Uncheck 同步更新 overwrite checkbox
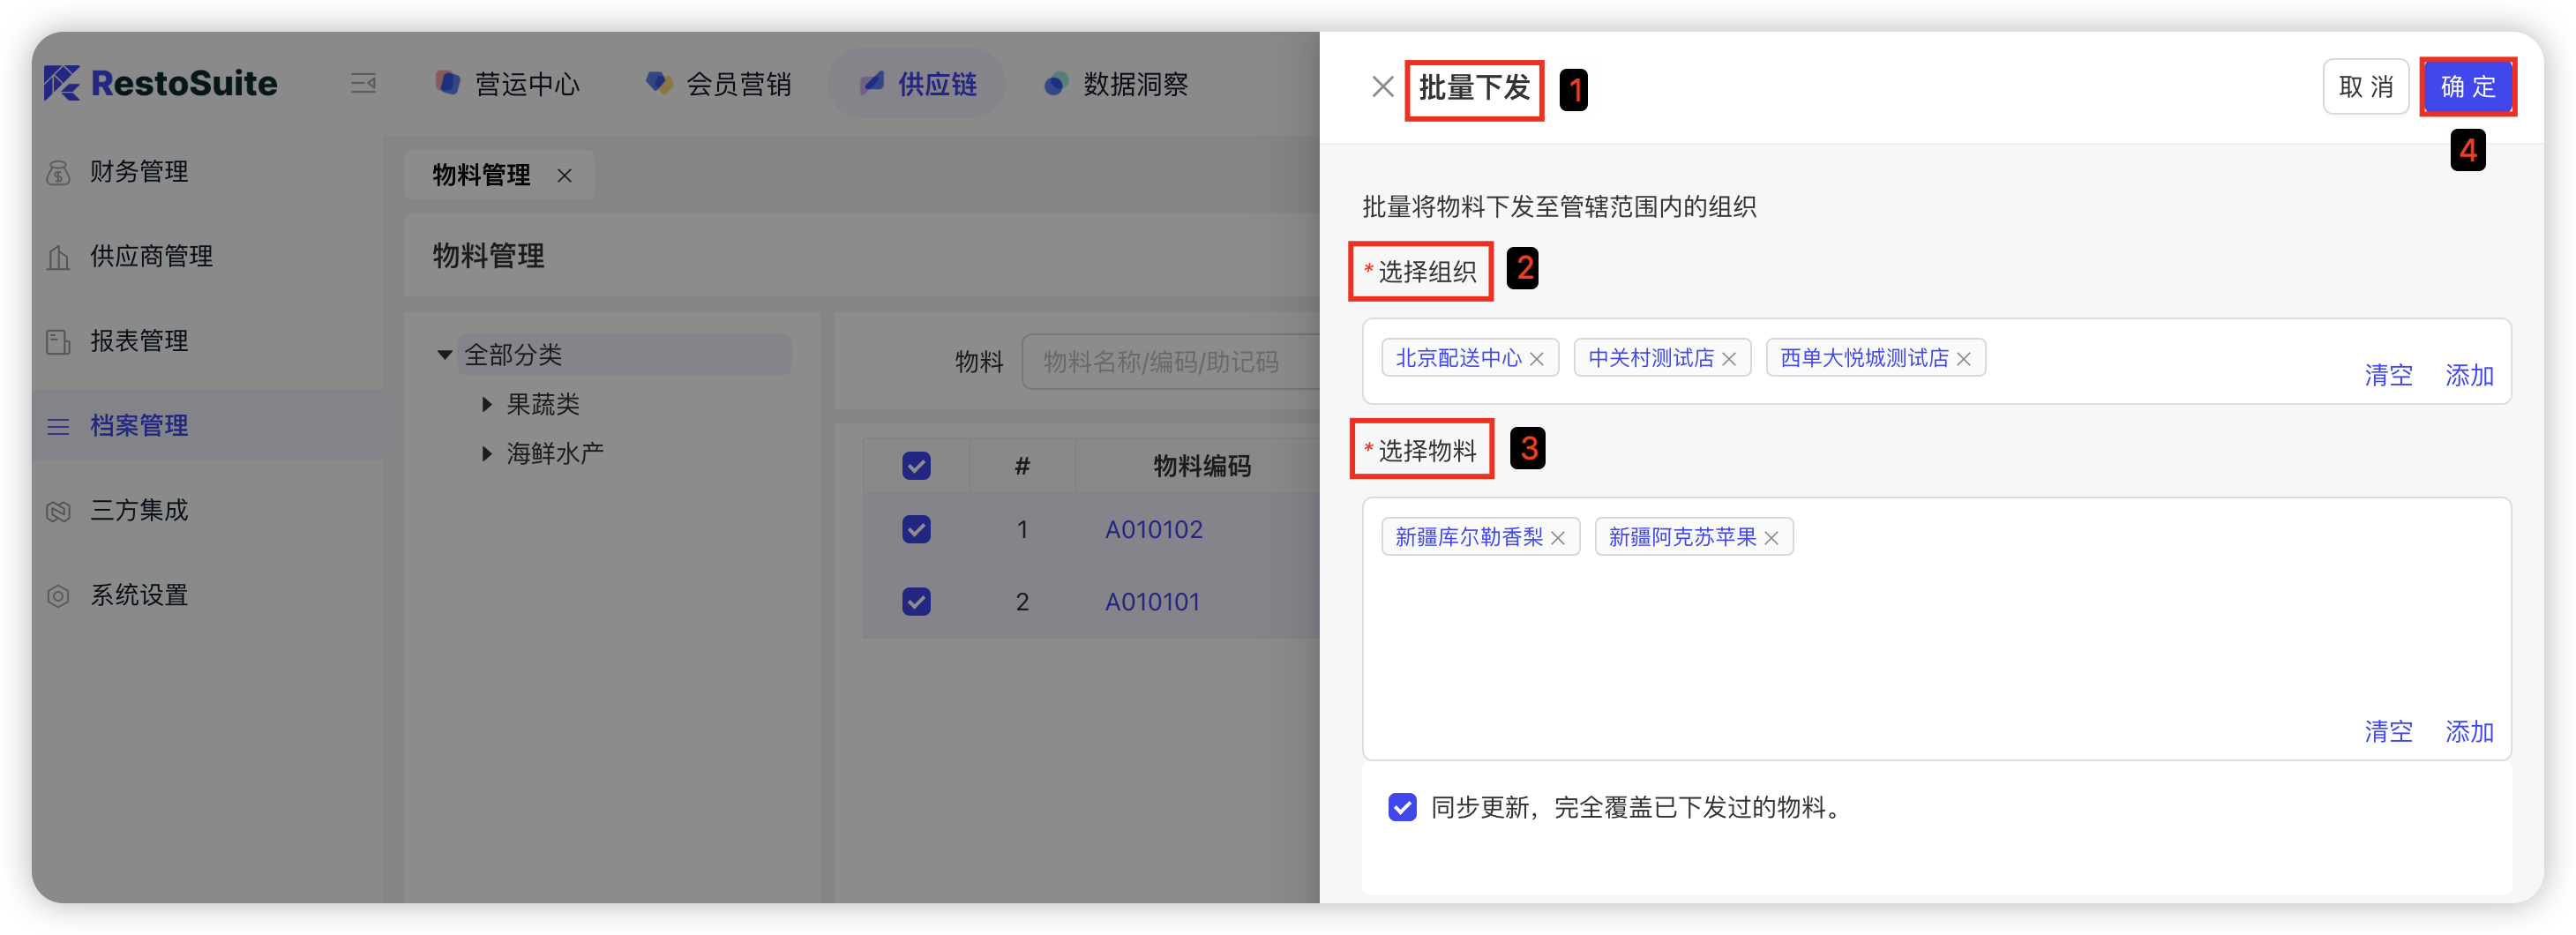2576x935 pixels. (1402, 807)
